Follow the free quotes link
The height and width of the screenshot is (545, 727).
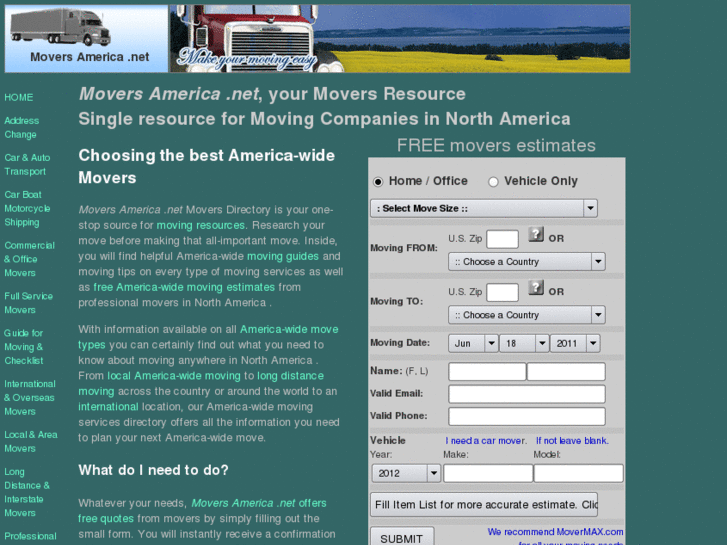pos(106,519)
